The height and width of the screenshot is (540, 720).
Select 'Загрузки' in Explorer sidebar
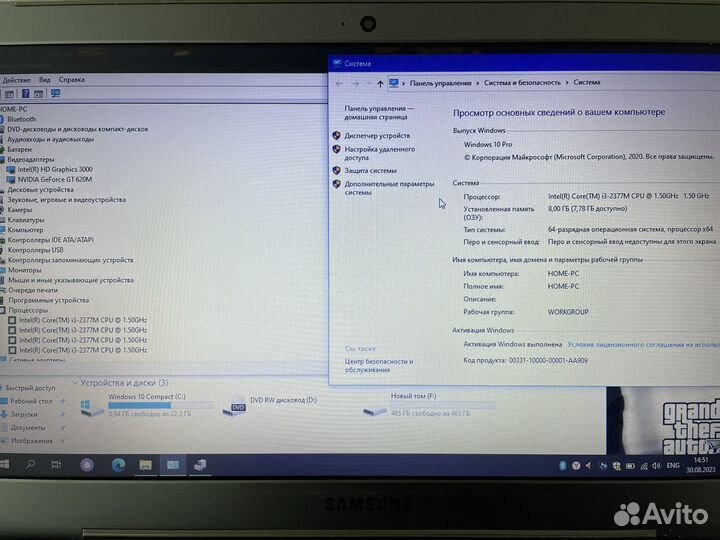click(23, 414)
